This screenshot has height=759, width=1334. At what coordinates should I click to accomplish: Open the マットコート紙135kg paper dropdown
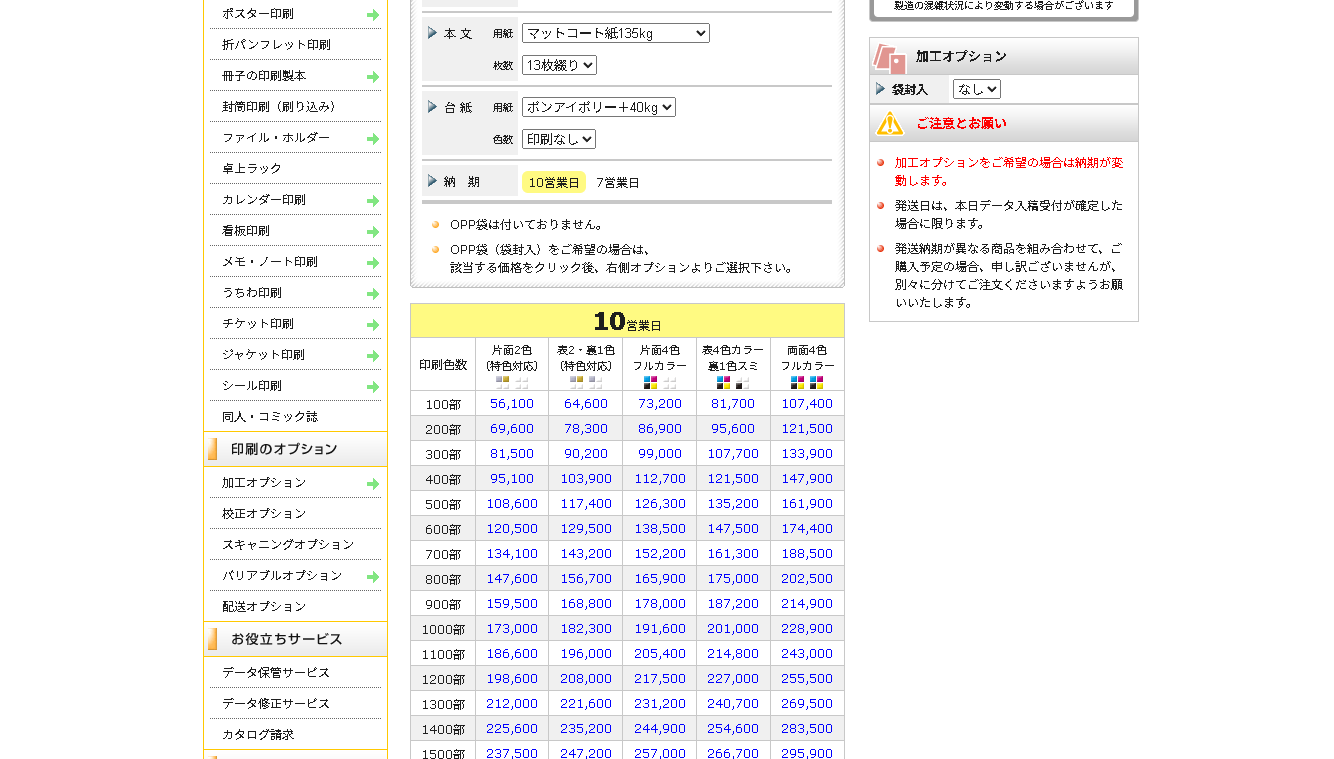point(615,33)
